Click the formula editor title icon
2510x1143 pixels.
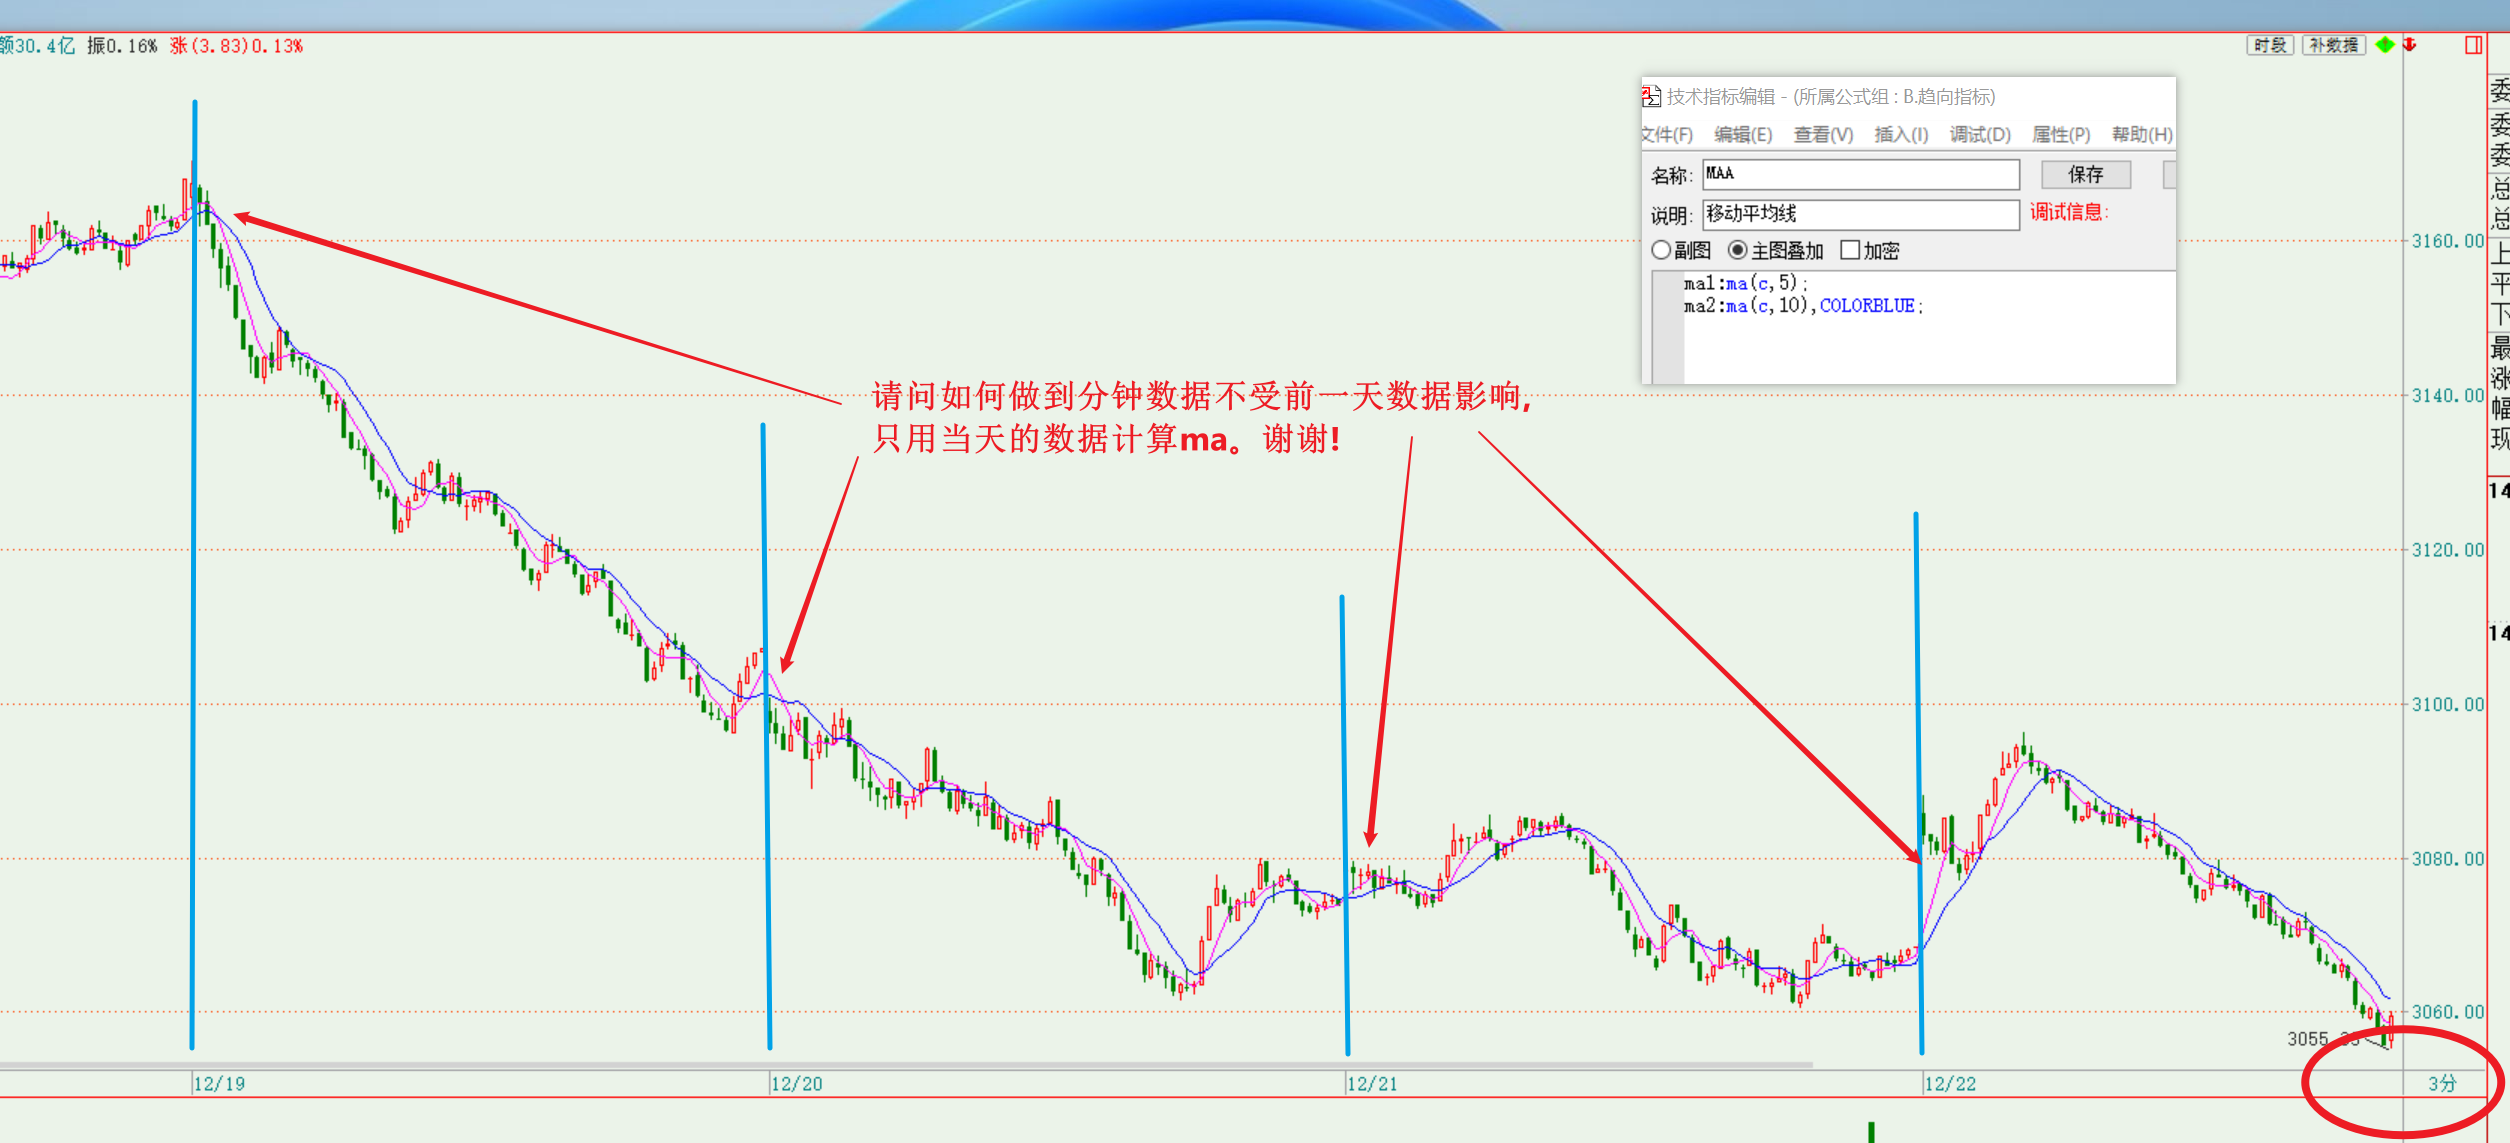click(1651, 96)
